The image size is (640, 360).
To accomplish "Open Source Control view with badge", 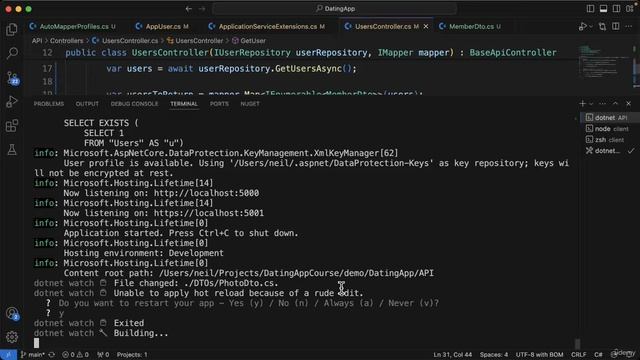I will tap(12, 78).
